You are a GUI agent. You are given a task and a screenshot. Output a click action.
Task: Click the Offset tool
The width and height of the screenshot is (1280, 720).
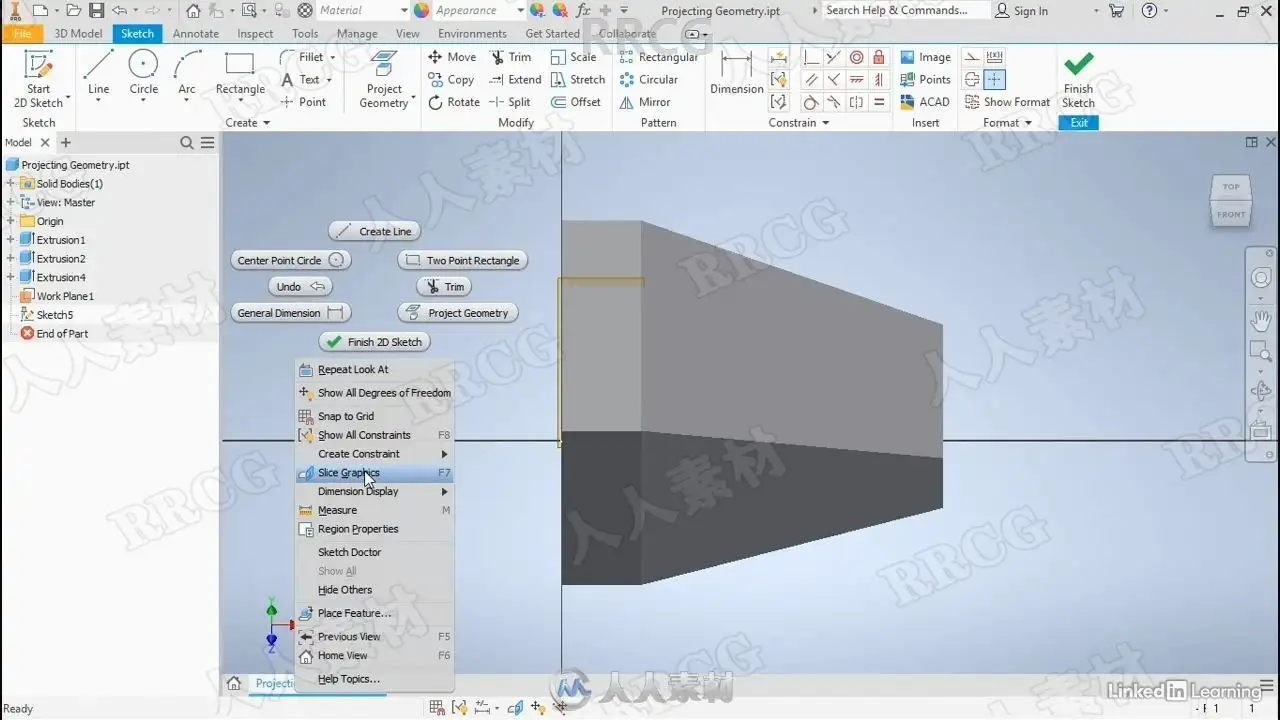[576, 102]
